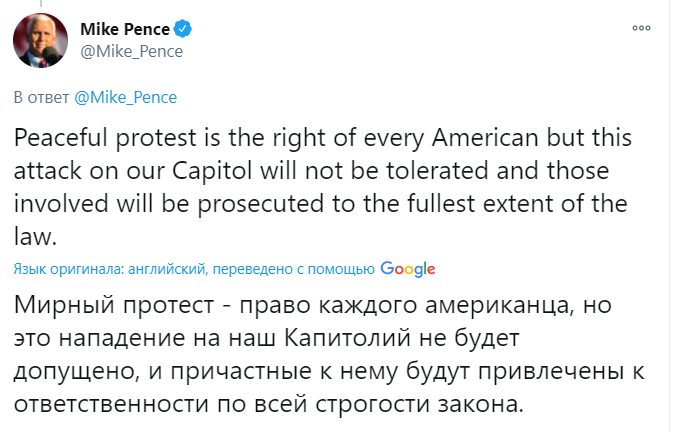This screenshot has height=432, width=674.
Task: Open the tweet's three-dot More menu
Action: pos(641,28)
